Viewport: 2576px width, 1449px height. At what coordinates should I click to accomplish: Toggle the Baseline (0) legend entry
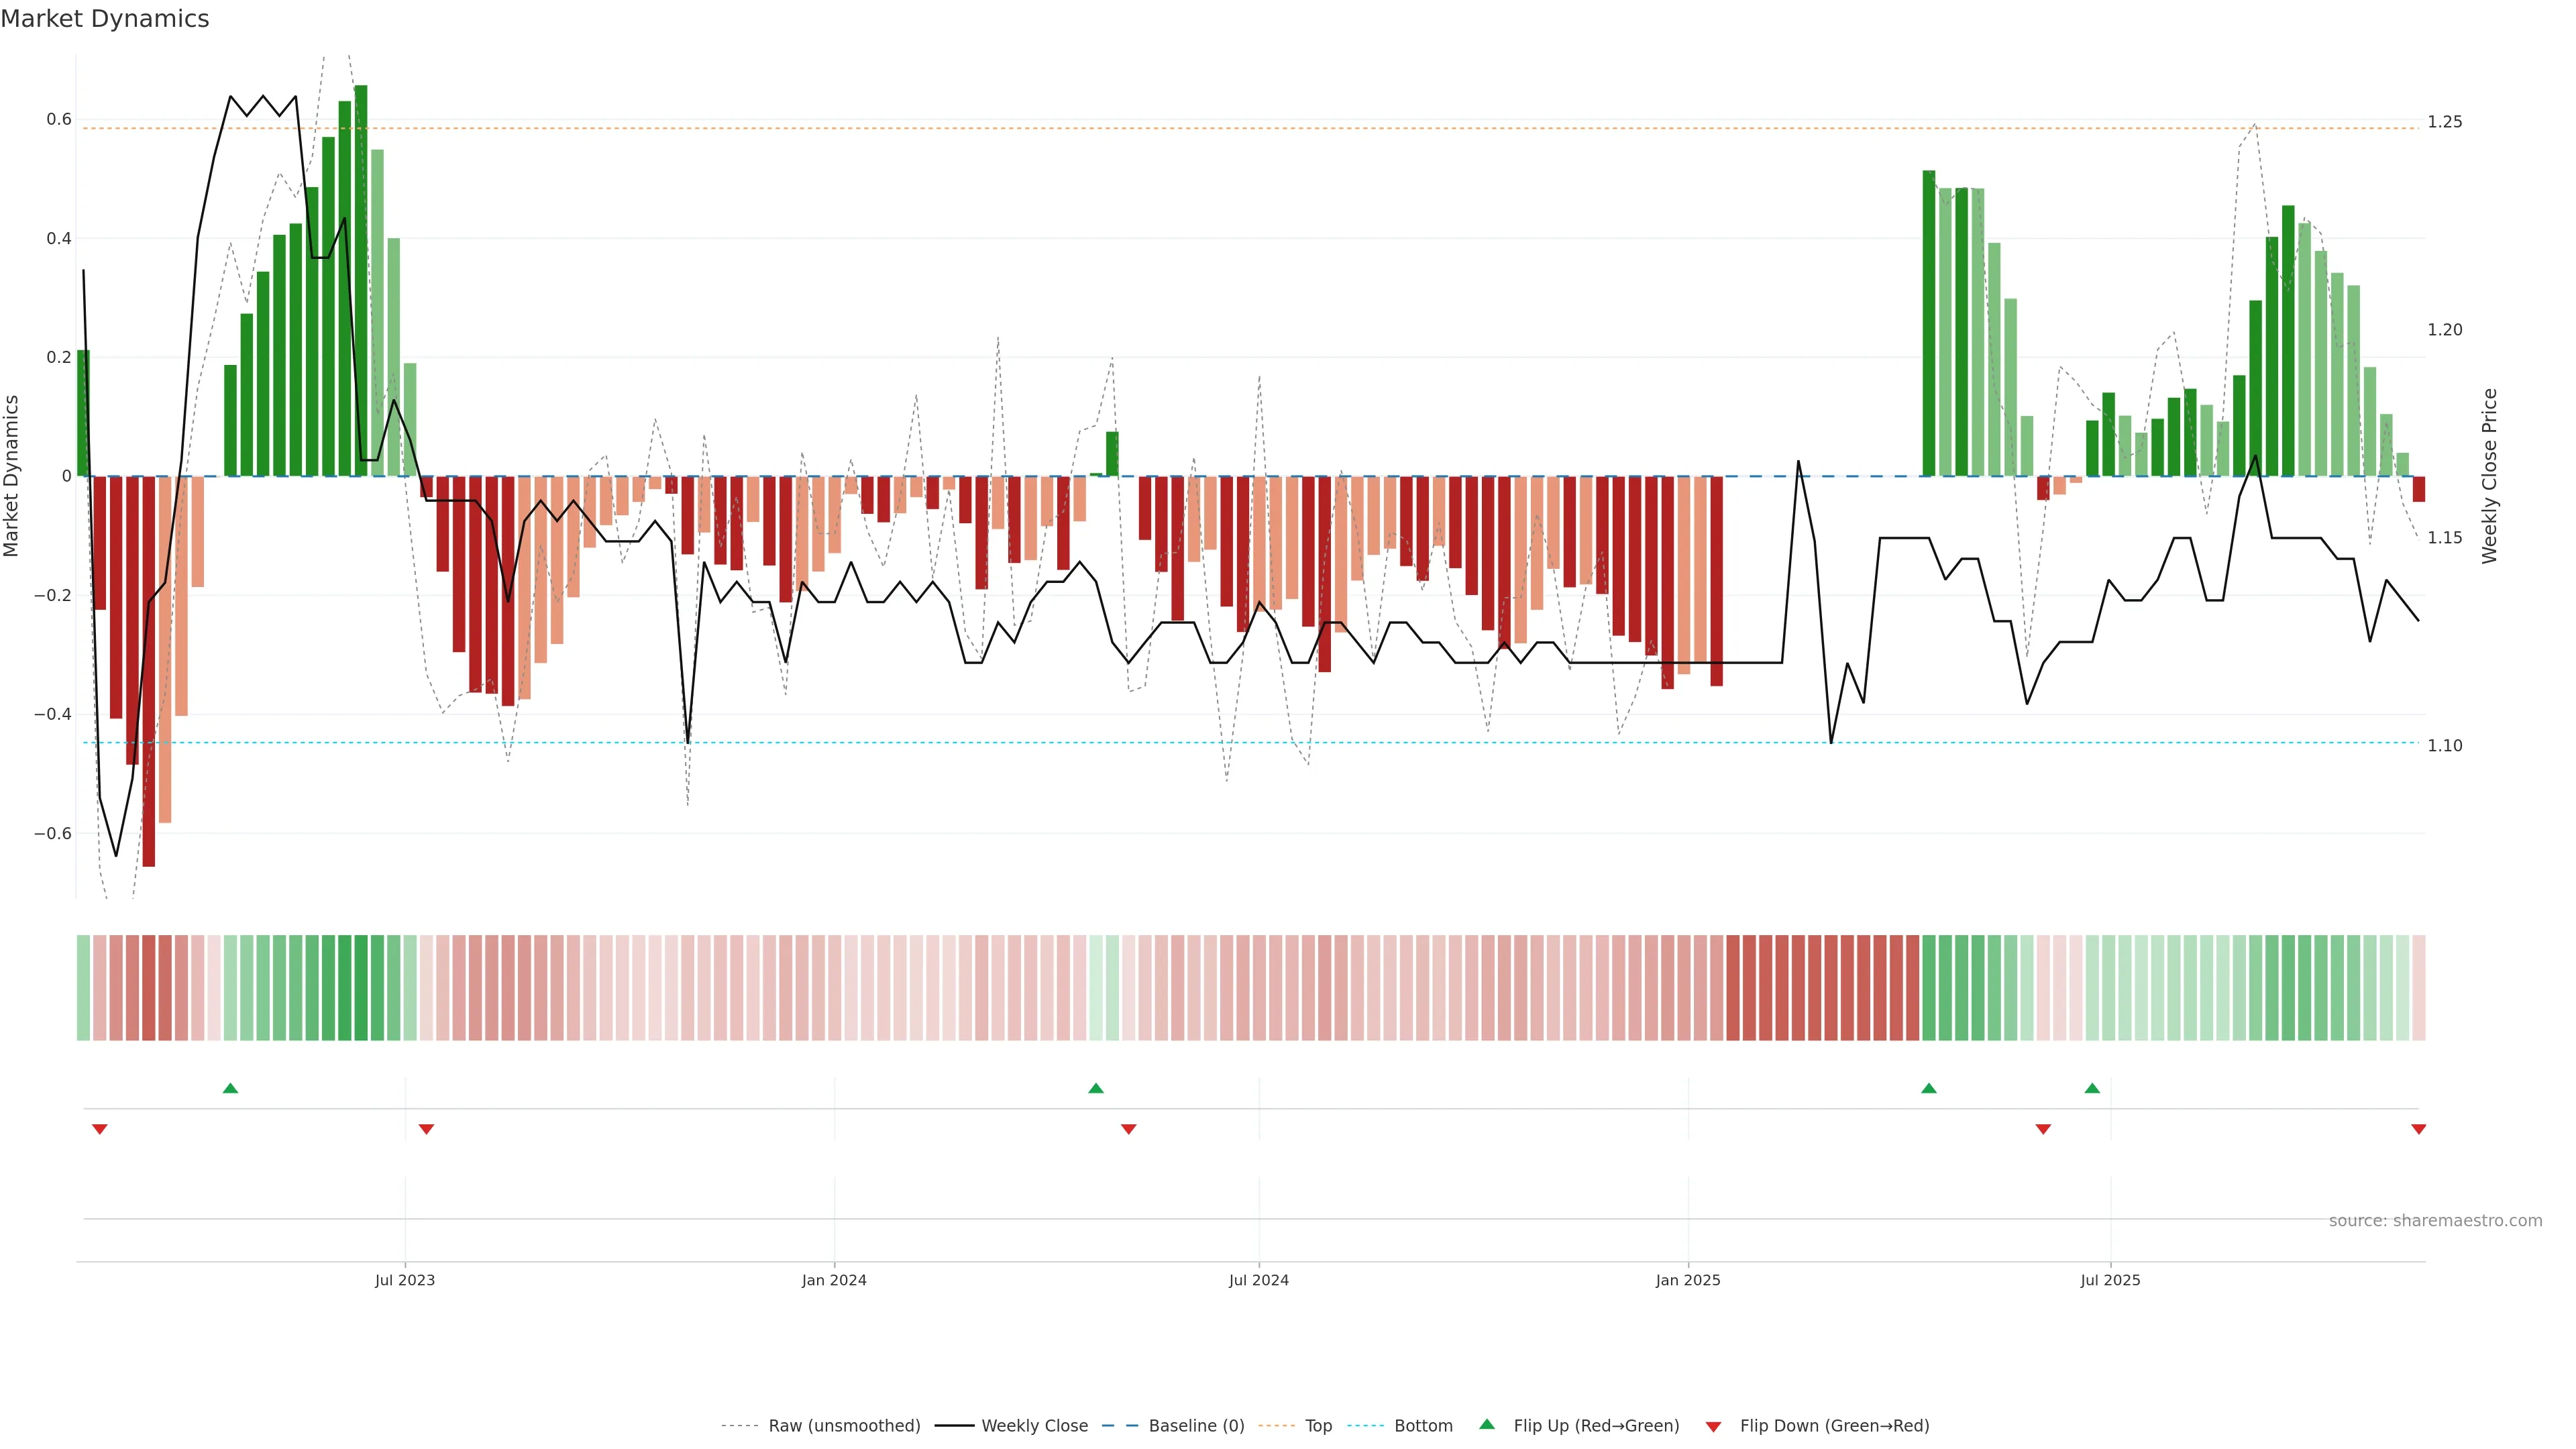pos(1196,1426)
